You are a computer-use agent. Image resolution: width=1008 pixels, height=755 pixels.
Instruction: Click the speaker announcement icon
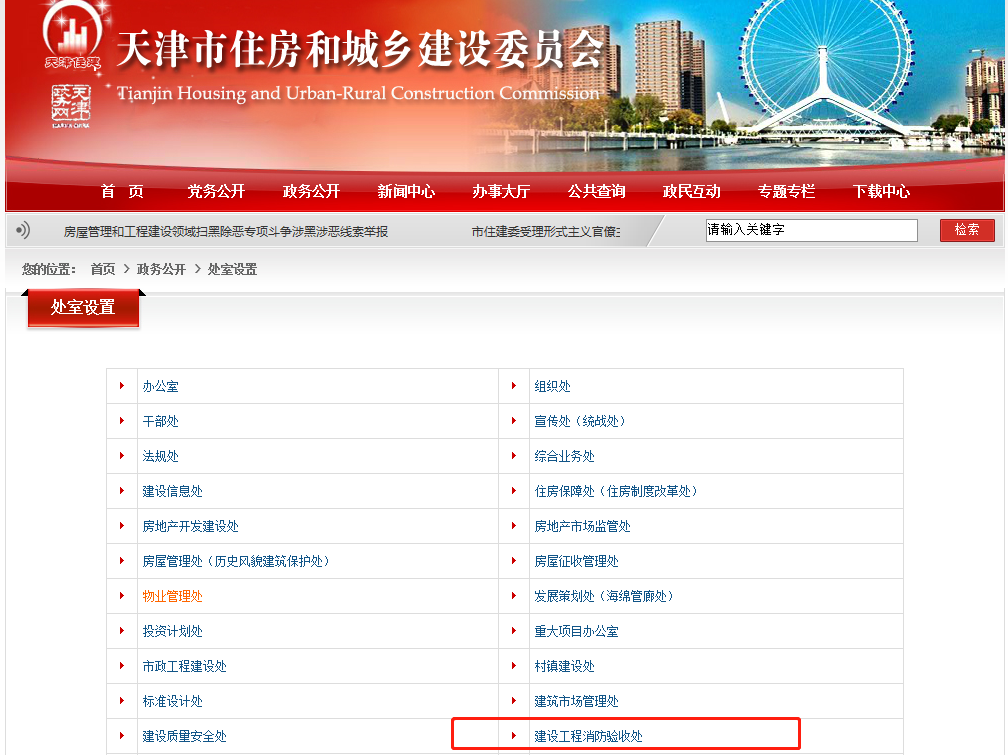tap(23, 230)
